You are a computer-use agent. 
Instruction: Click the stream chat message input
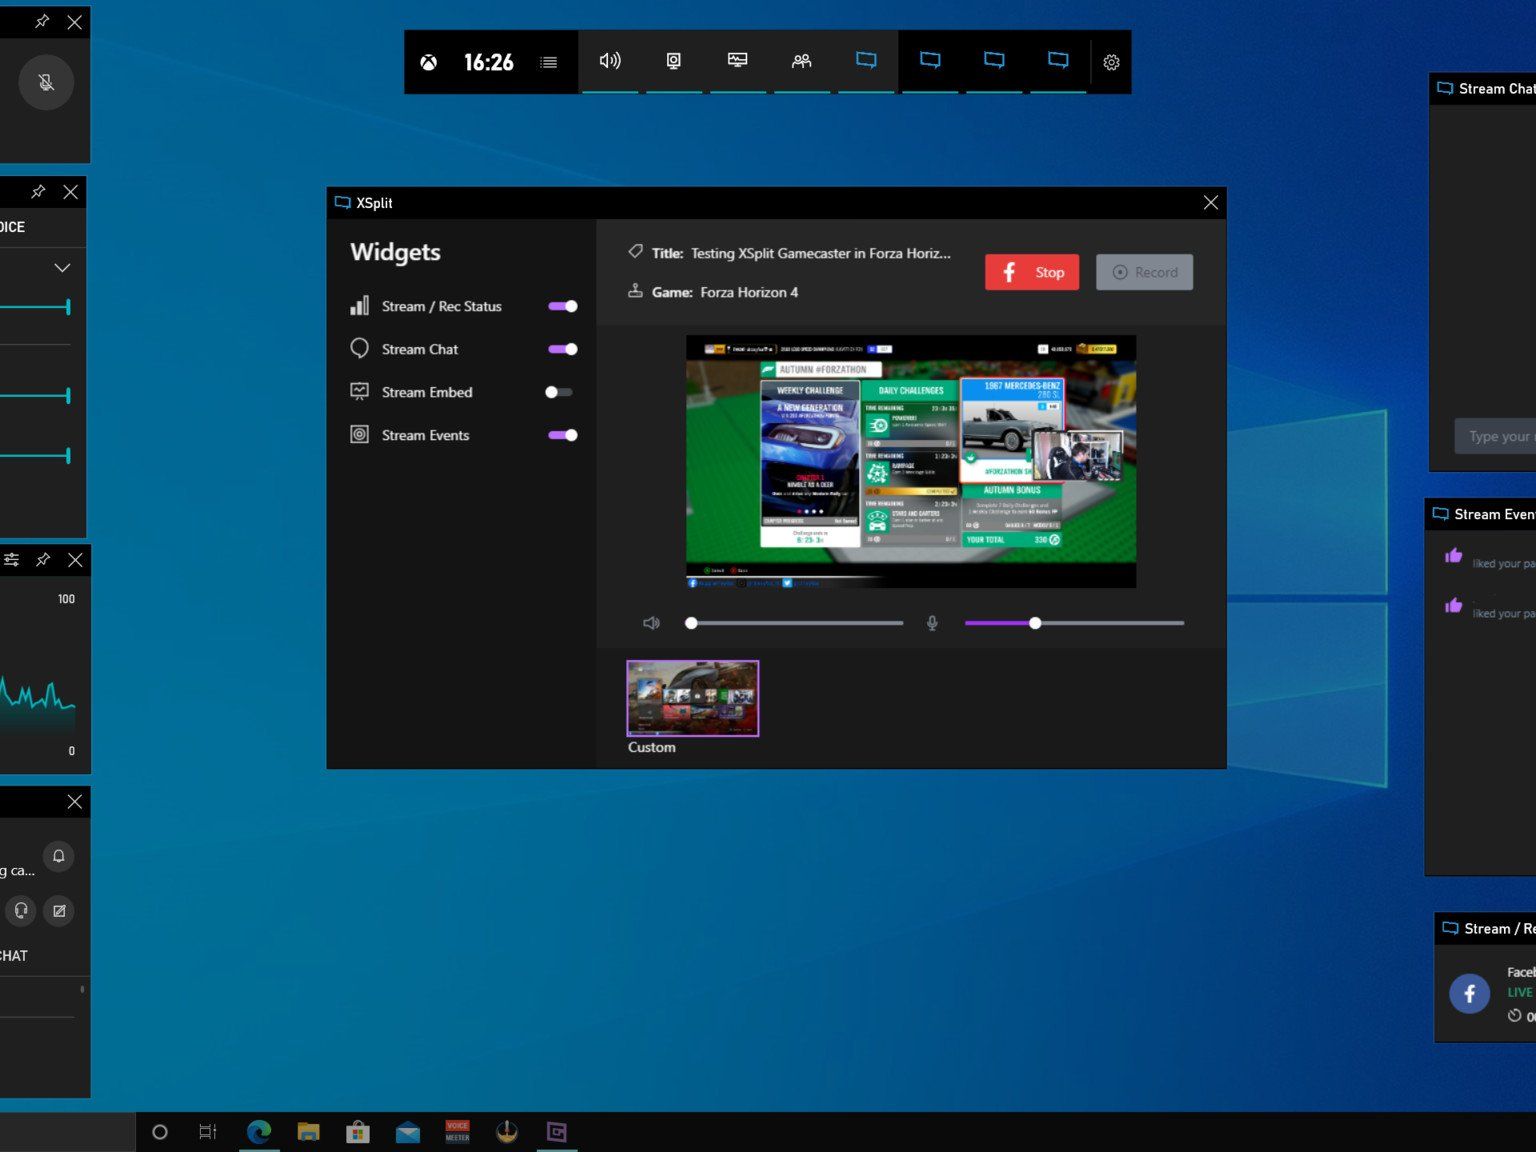point(1496,436)
